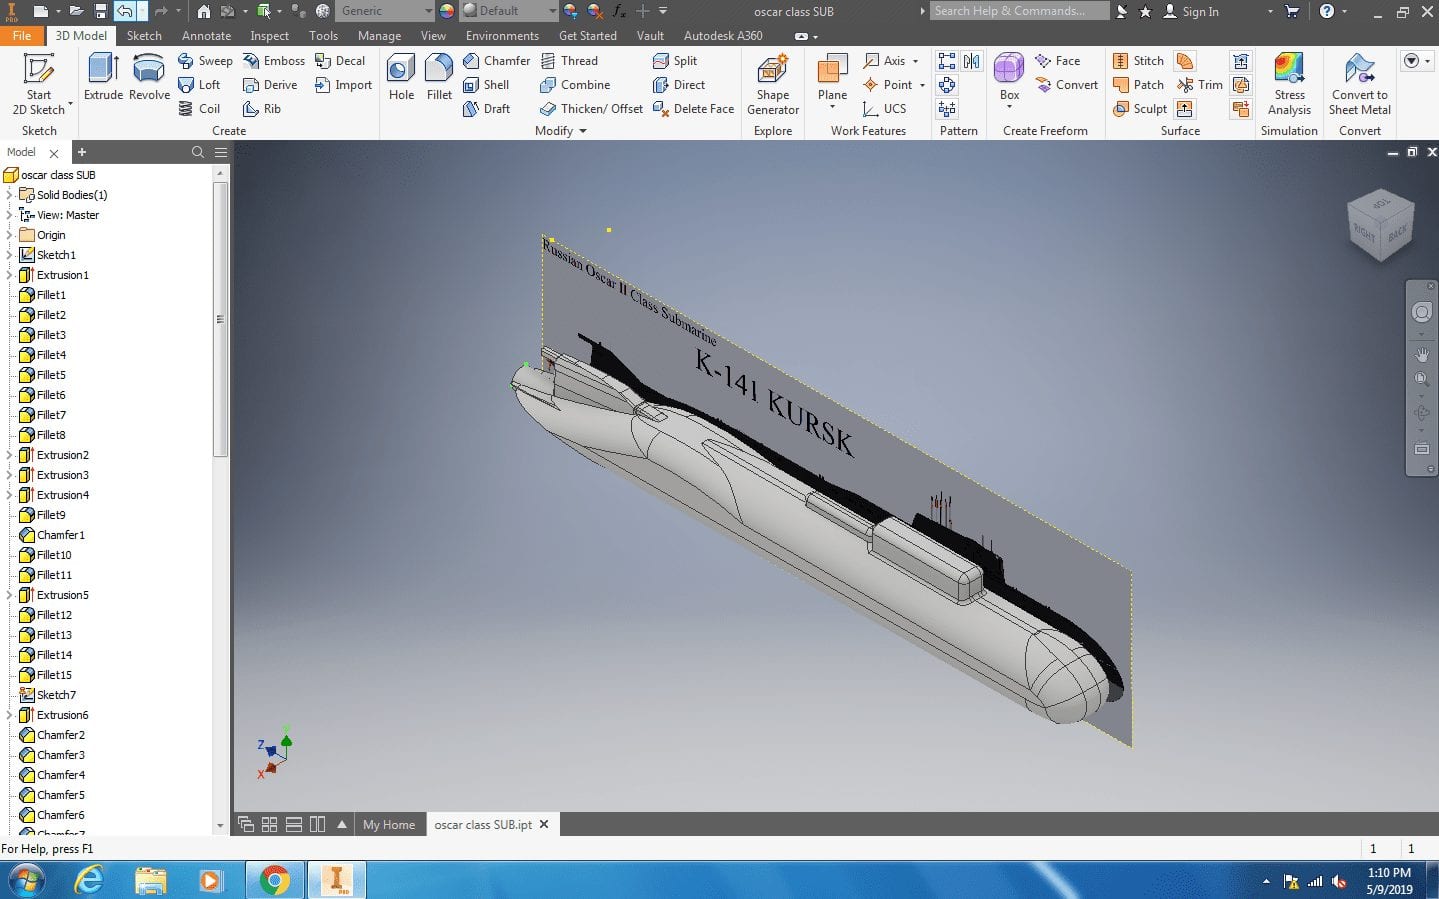Expand the Solid Bodies(1) node
This screenshot has width=1439, height=899.
9,195
